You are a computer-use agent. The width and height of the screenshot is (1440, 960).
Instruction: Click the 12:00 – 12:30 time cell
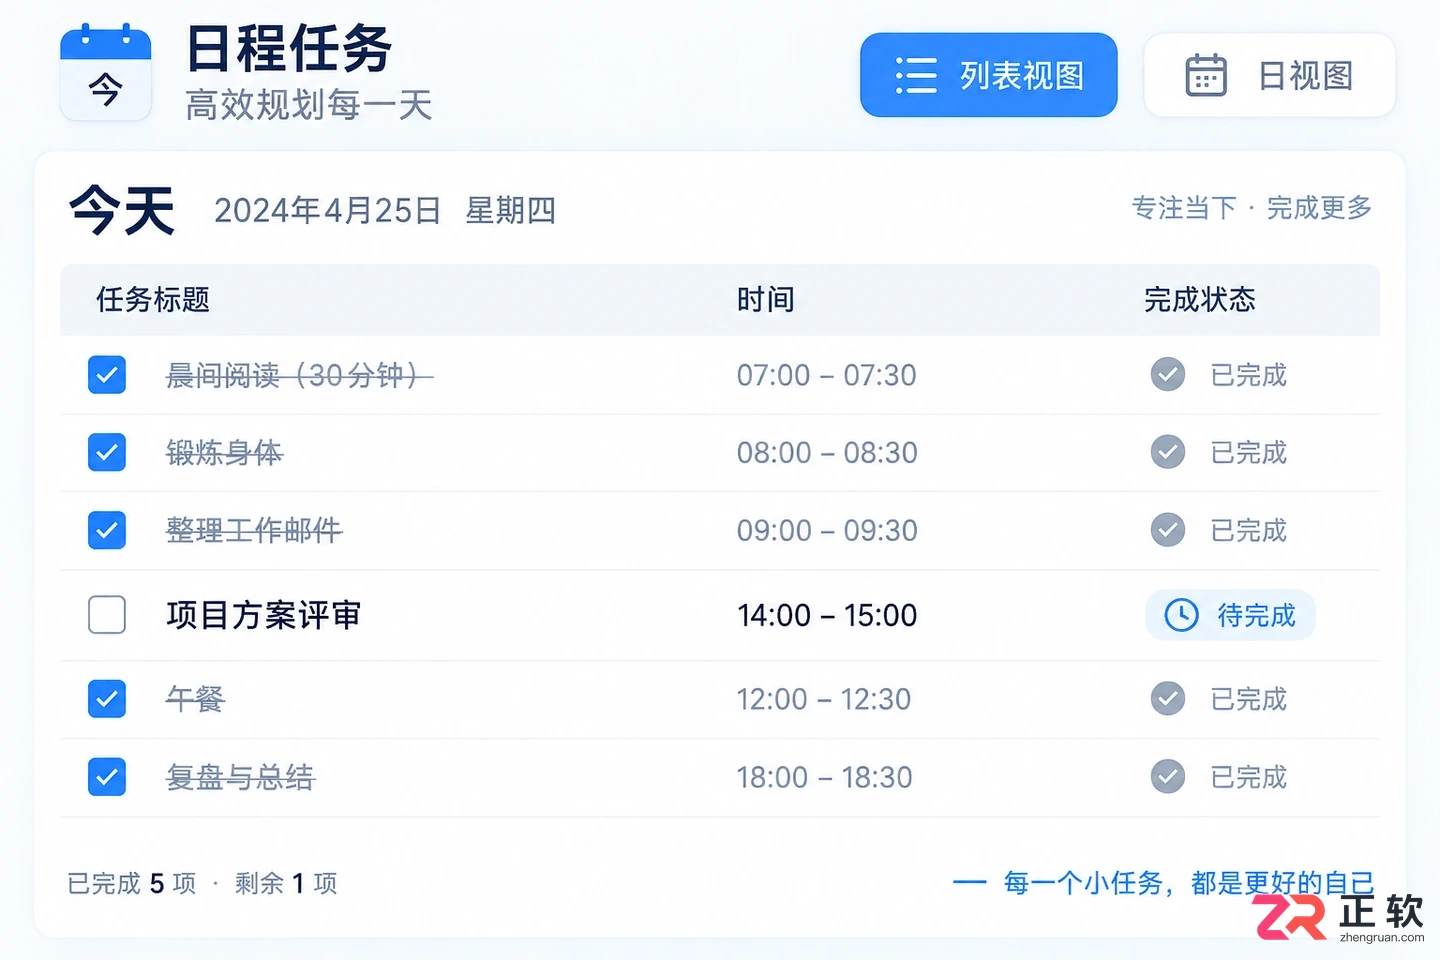click(x=824, y=698)
